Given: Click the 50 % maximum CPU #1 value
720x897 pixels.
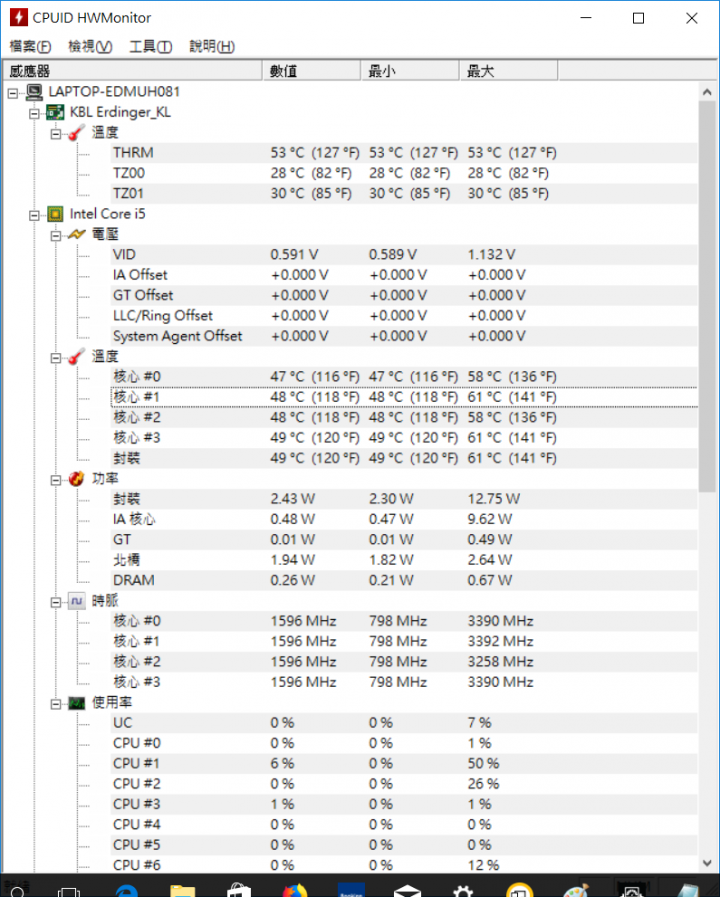Looking at the screenshot, I should [x=483, y=764].
